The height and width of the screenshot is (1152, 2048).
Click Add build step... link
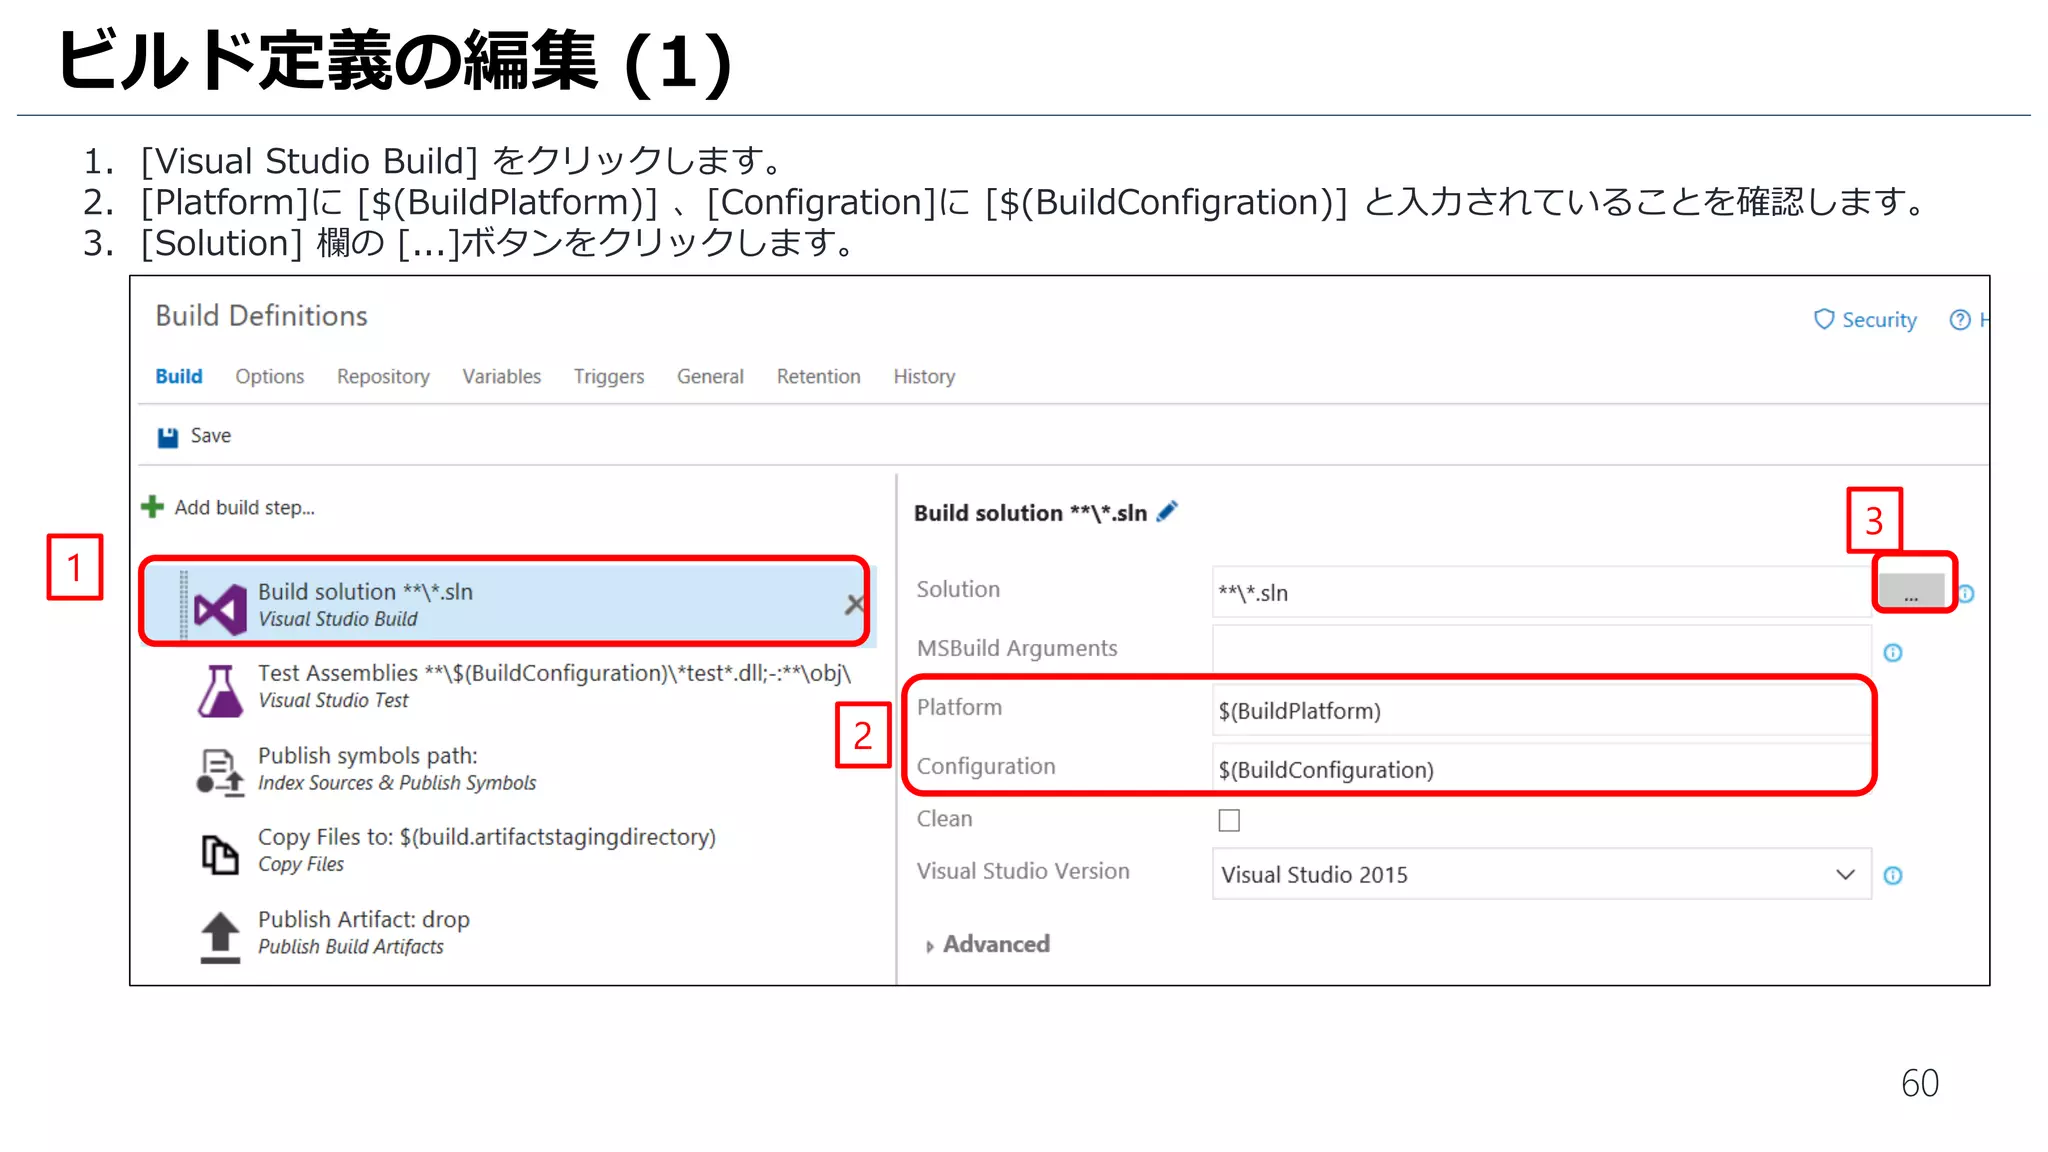245,508
